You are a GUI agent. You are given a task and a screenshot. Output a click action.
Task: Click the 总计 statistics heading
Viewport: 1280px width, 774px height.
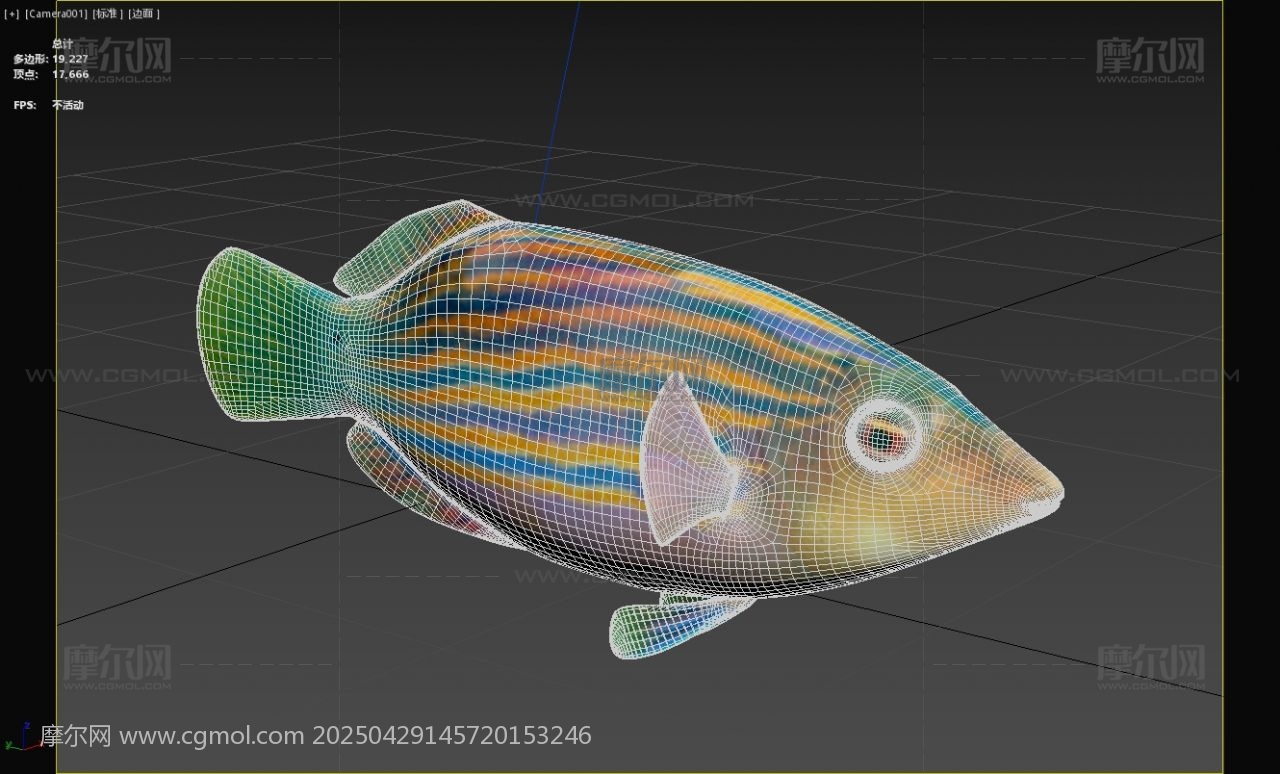click(62, 44)
